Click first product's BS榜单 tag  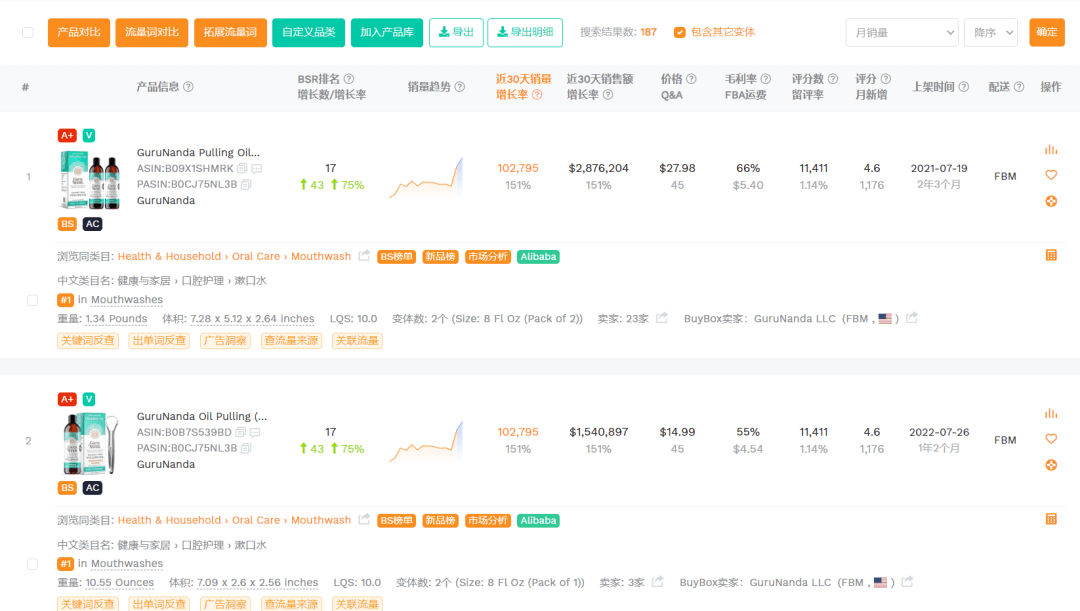point(396,256)
